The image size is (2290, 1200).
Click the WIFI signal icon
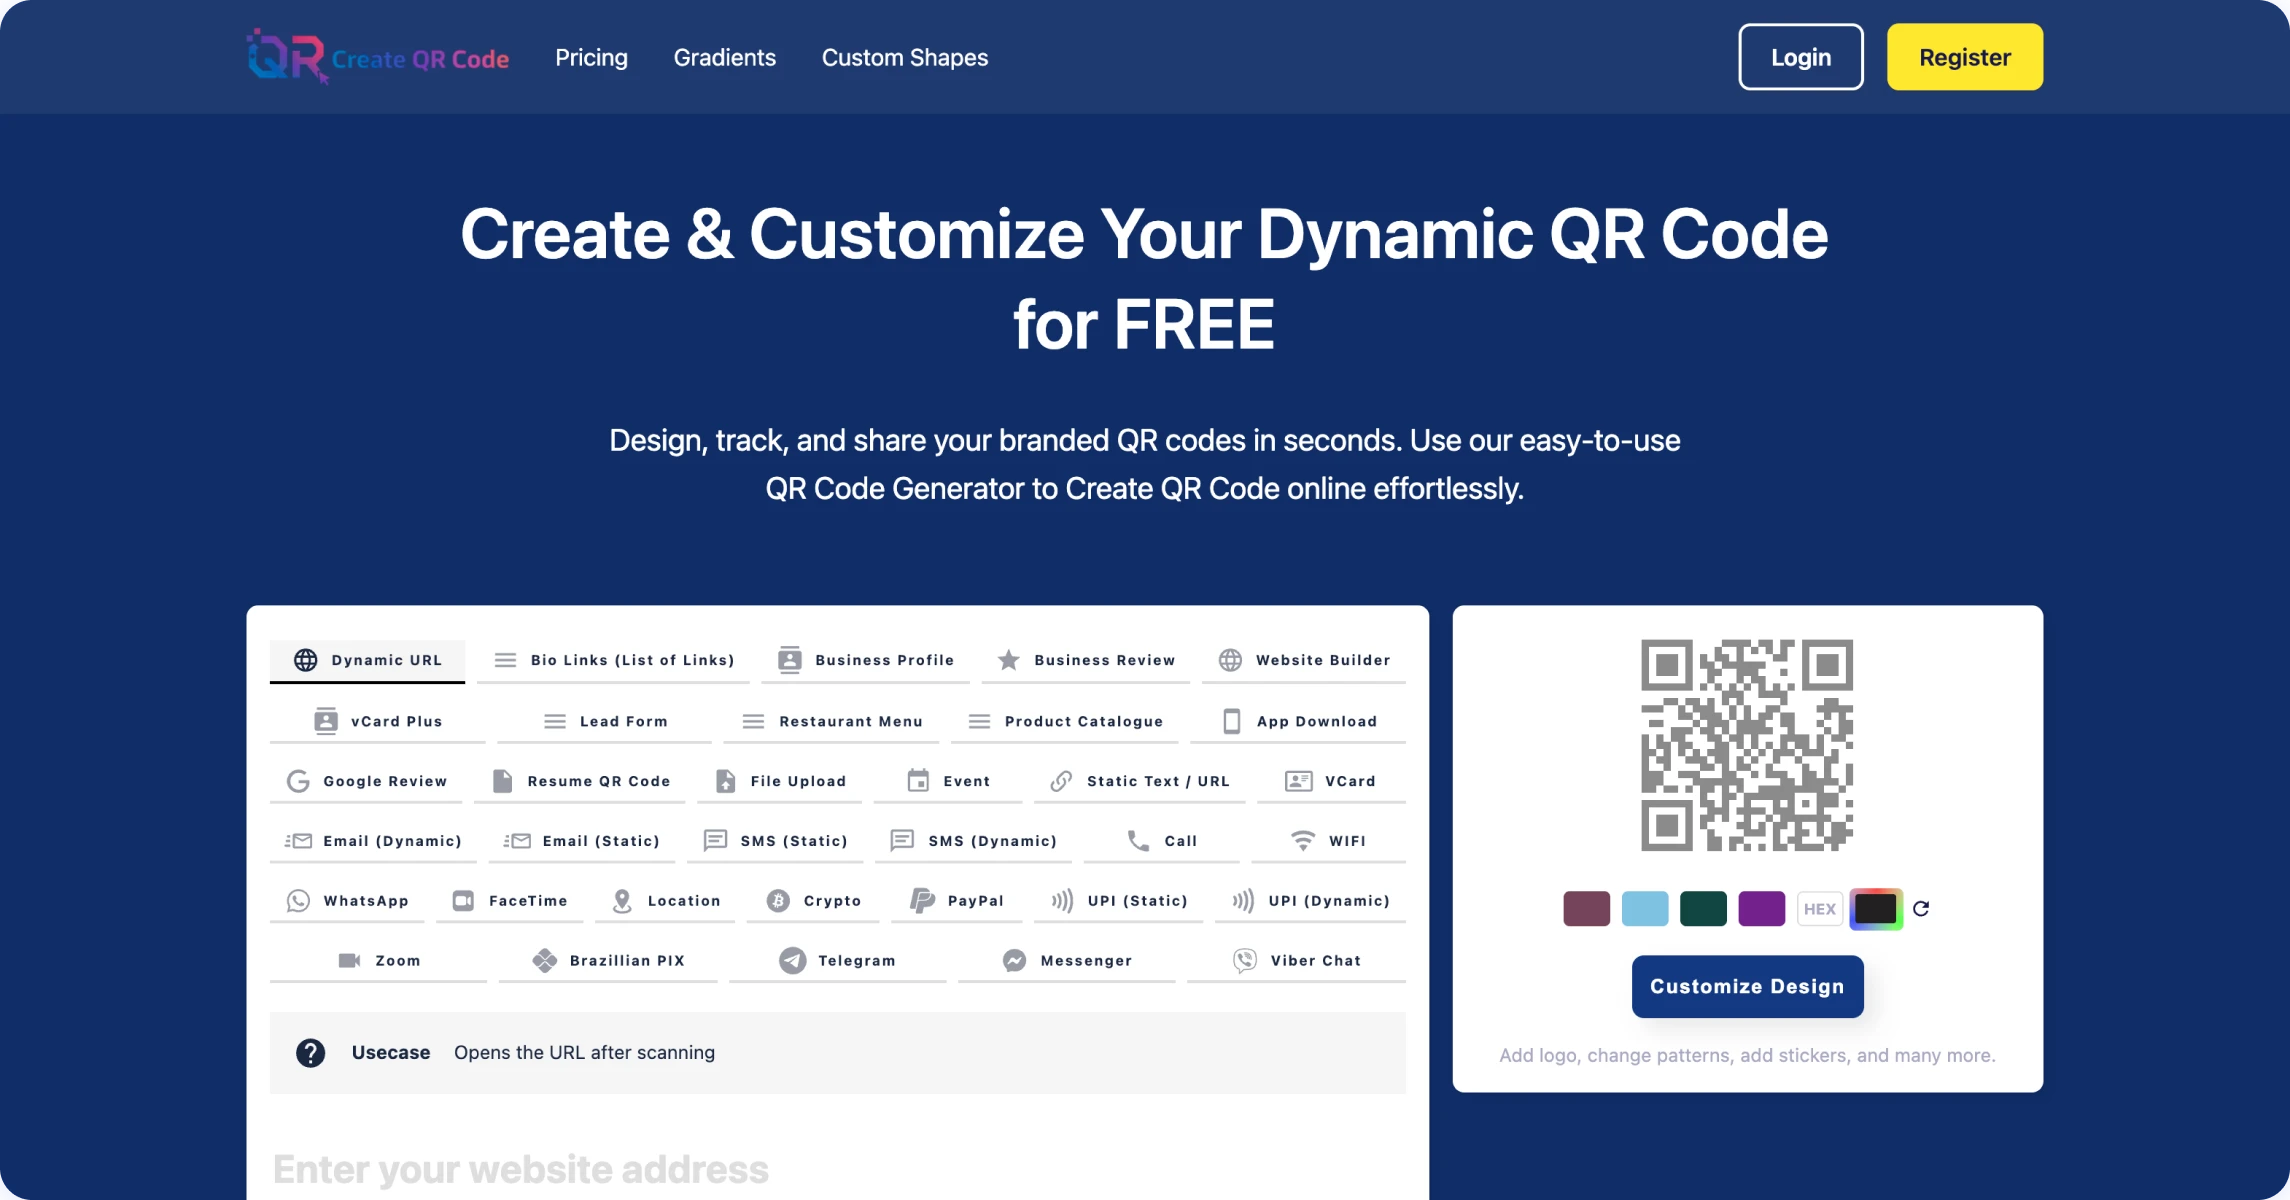coord(1302,841)
